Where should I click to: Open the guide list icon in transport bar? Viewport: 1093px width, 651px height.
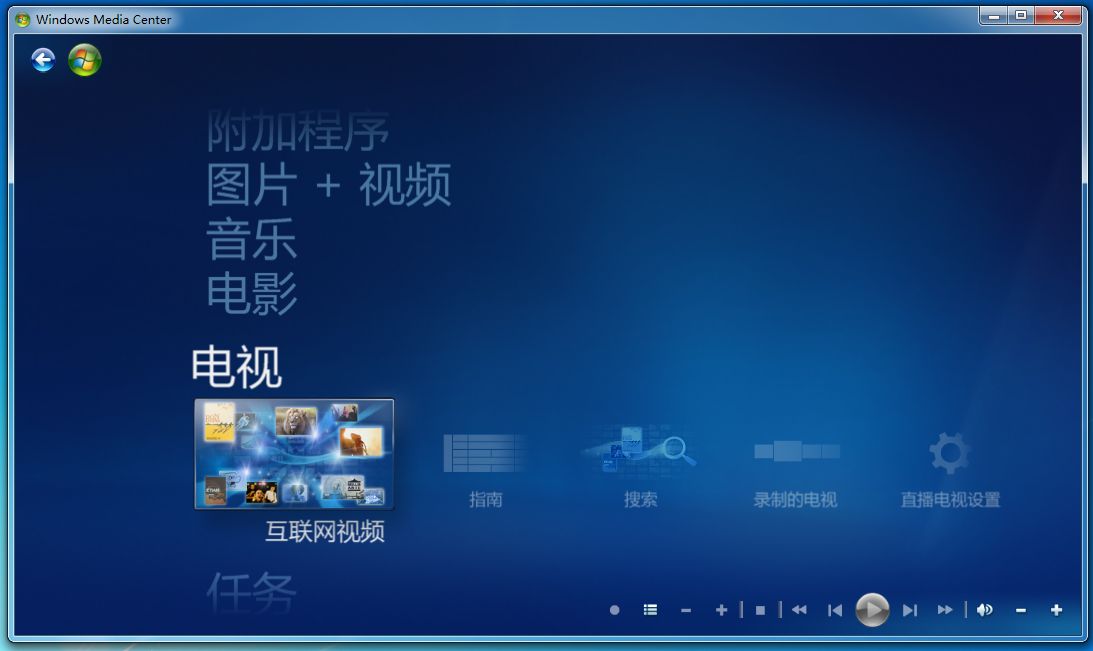point(650,610)
